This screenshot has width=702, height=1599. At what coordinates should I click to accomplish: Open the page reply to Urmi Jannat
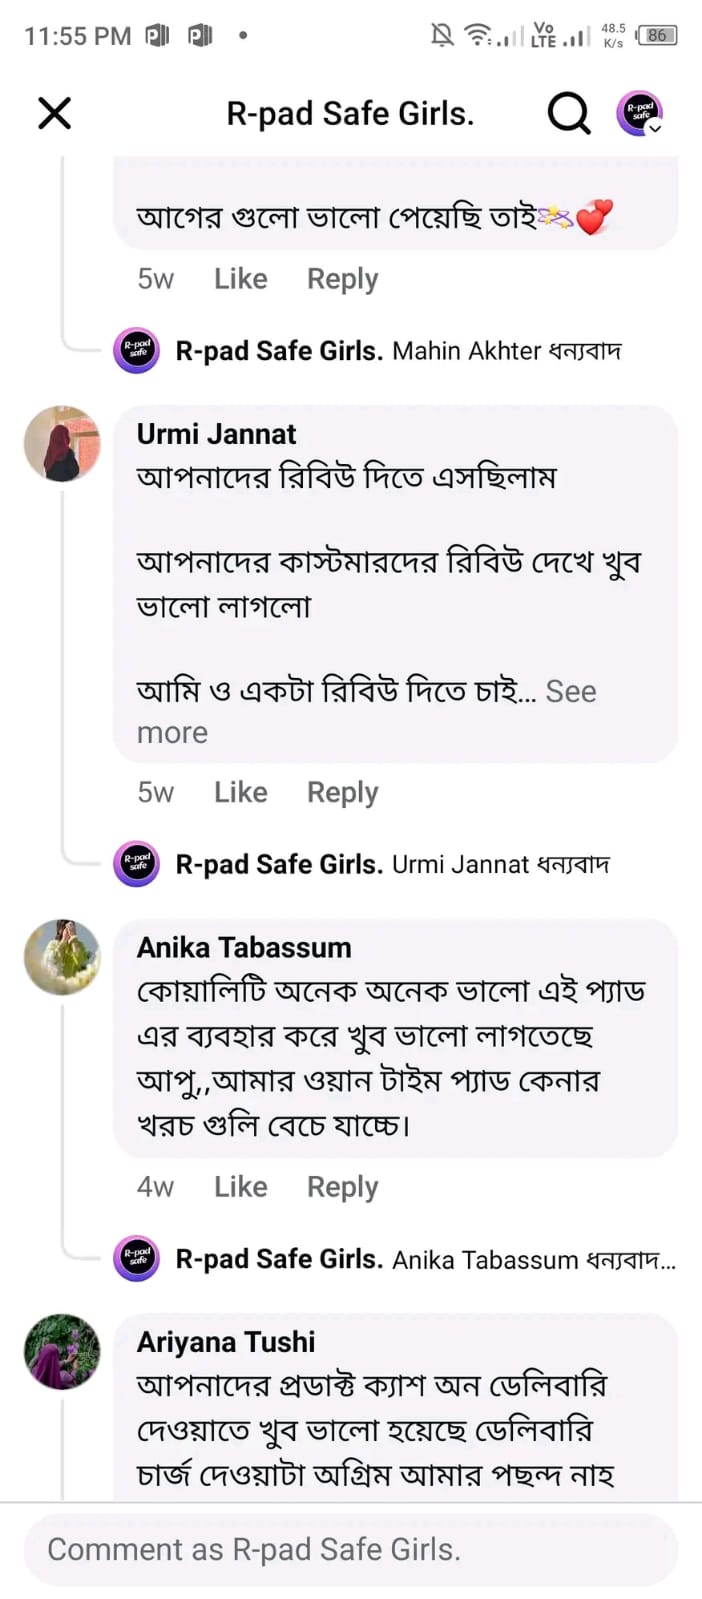(392, 864)
